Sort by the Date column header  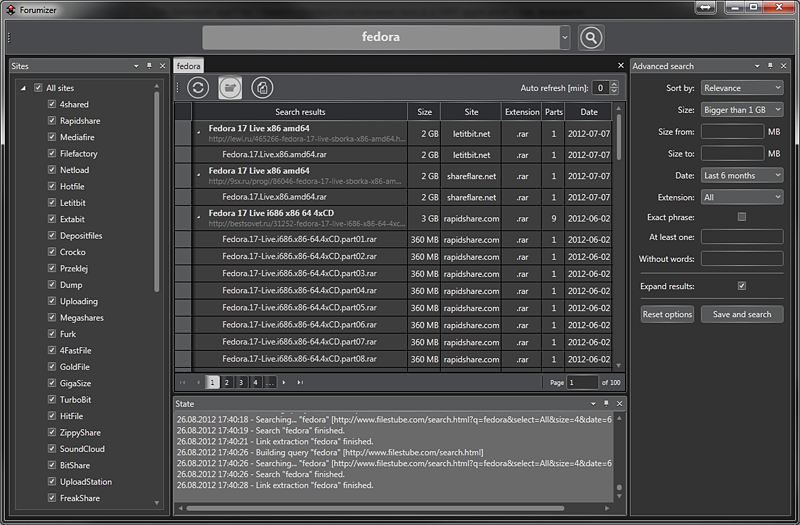point(589,112)
